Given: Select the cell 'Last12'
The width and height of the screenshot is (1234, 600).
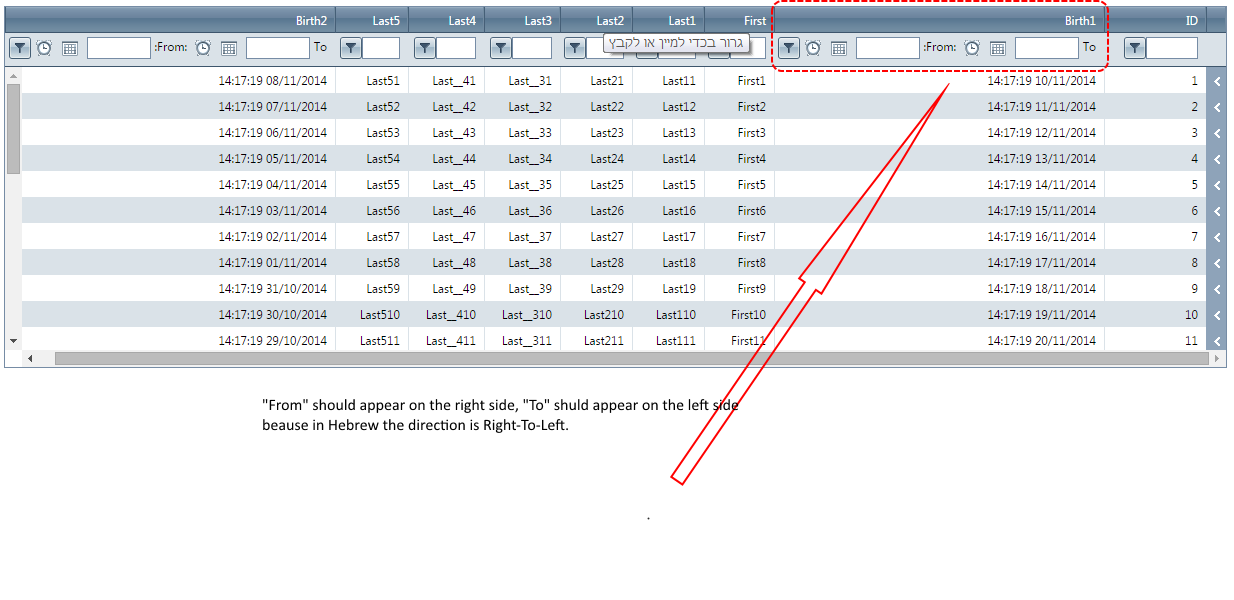Looking at the screenshot, I should click(669, 107).
